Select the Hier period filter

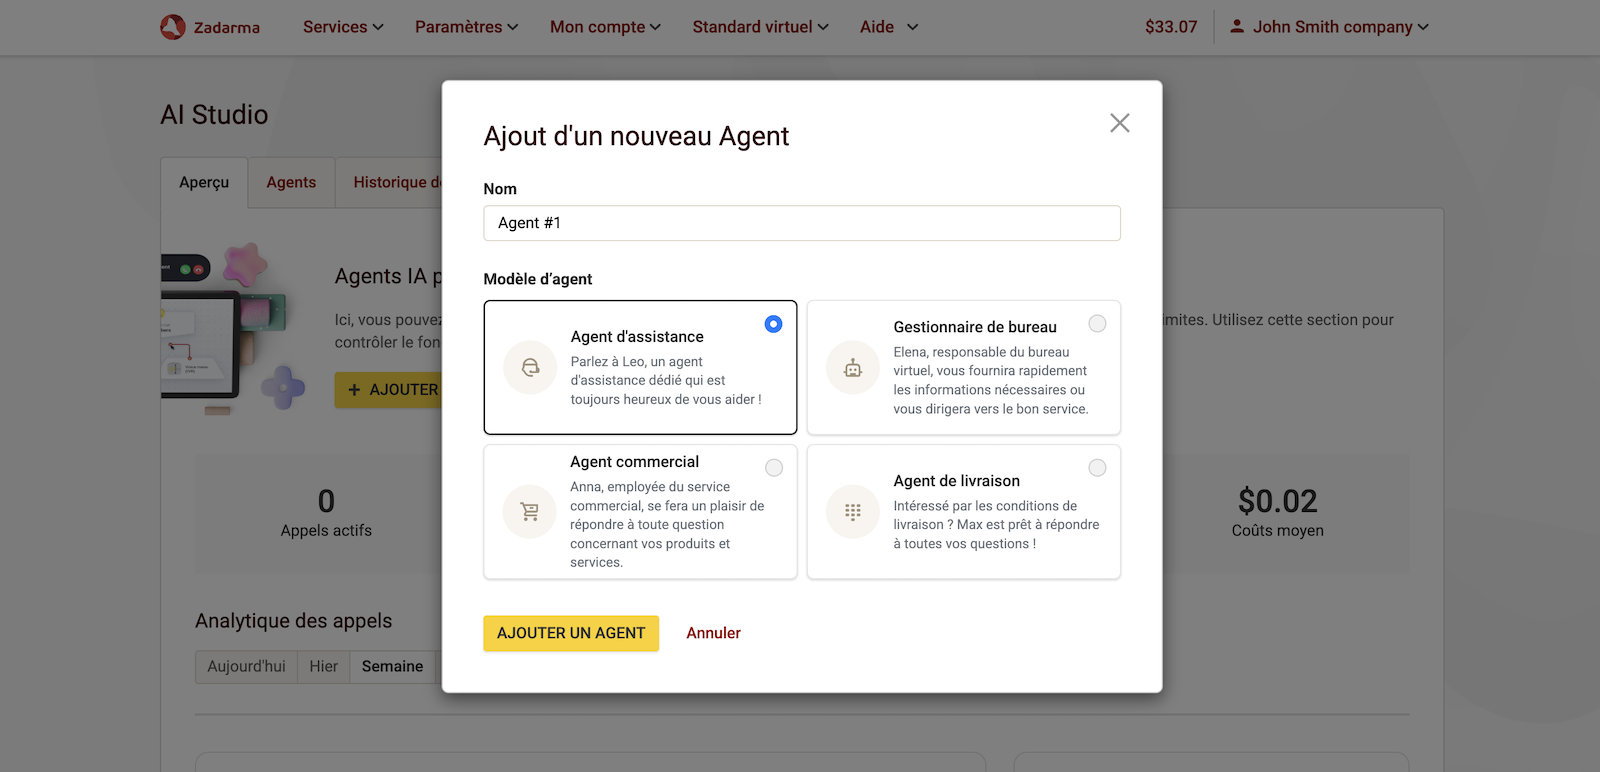[x=323, y=666]
